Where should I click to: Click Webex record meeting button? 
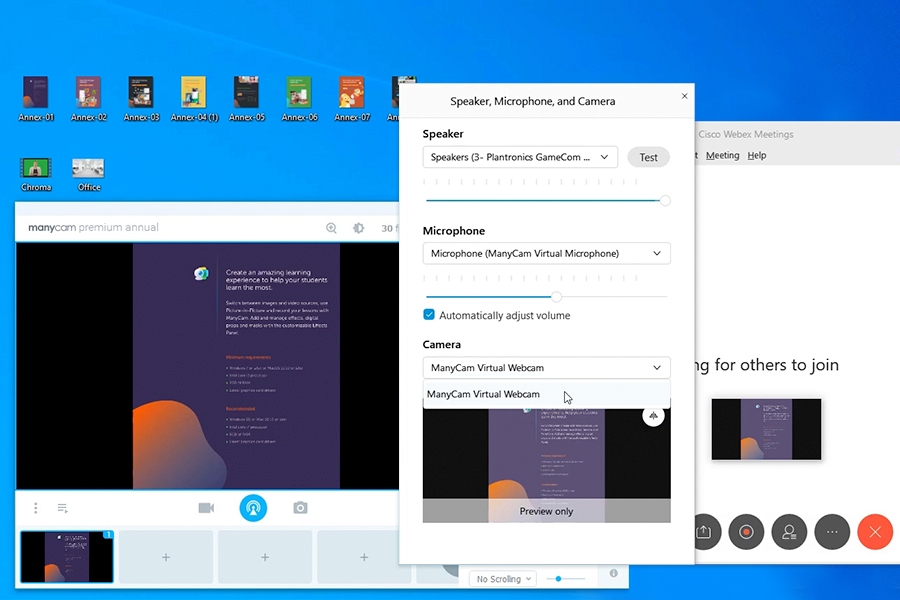click(x=746, y=532)
